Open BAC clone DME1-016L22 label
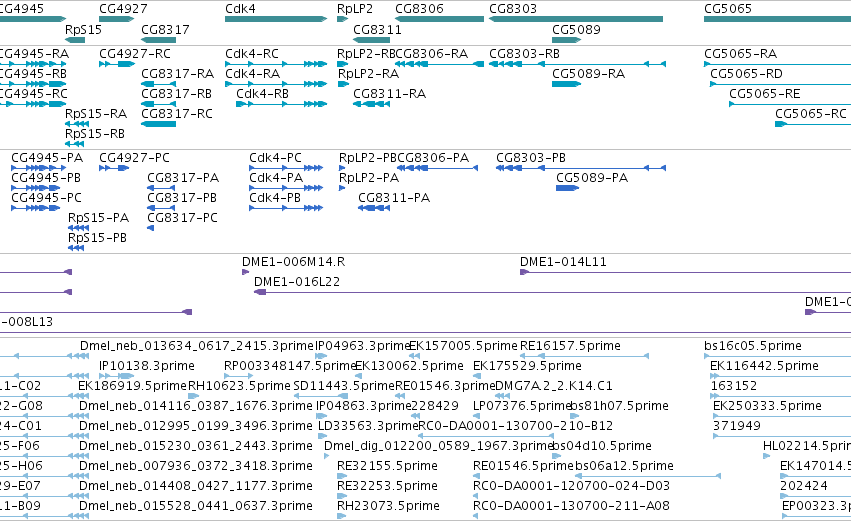 (x=297, y=282)
